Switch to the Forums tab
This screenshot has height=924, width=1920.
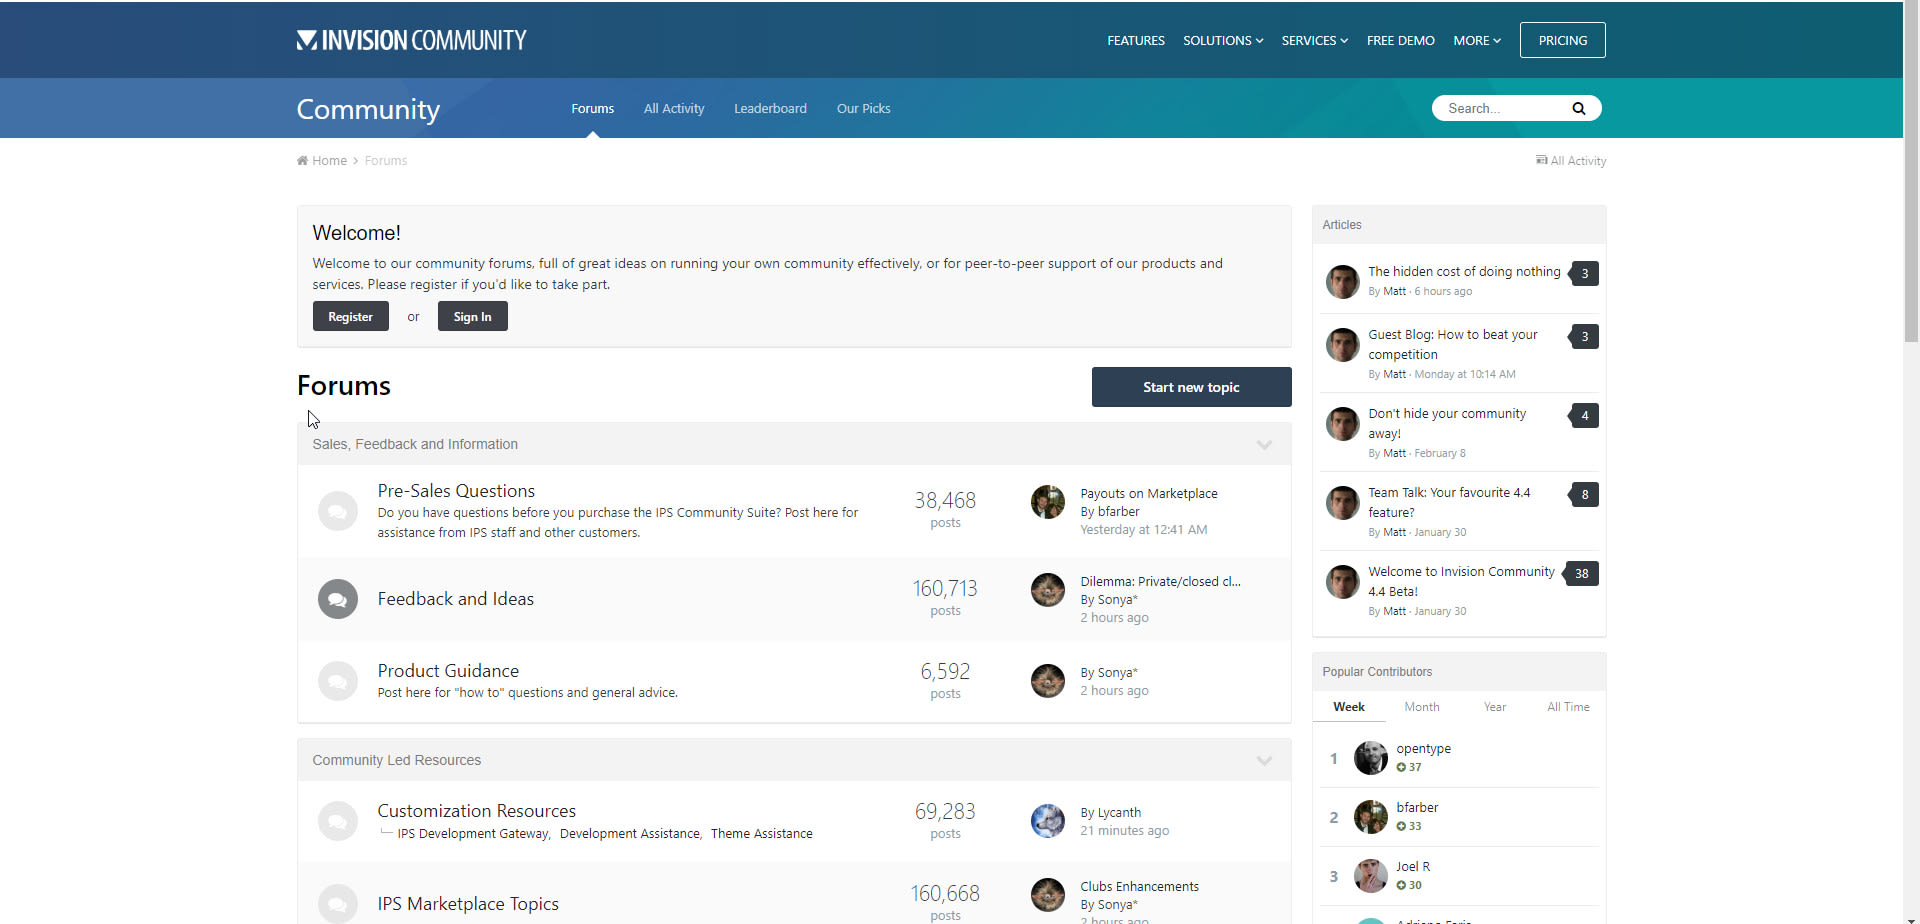(593, 108)
